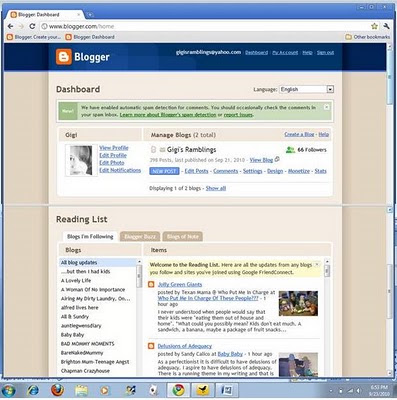This screenshot has width=397, height=400.
Task: Open the 'Jolly Green Giants' post
Action: click(180, 284)
